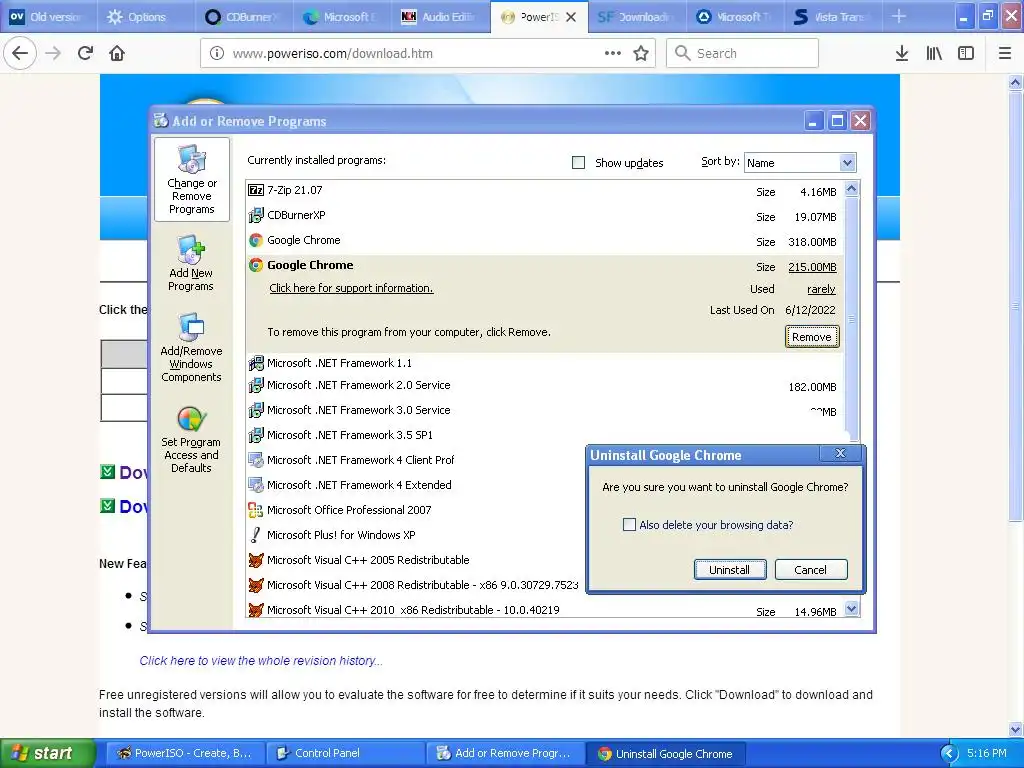
Task: Select Visual C++ 2008 Redistributable row
Action: coord(413,585)
